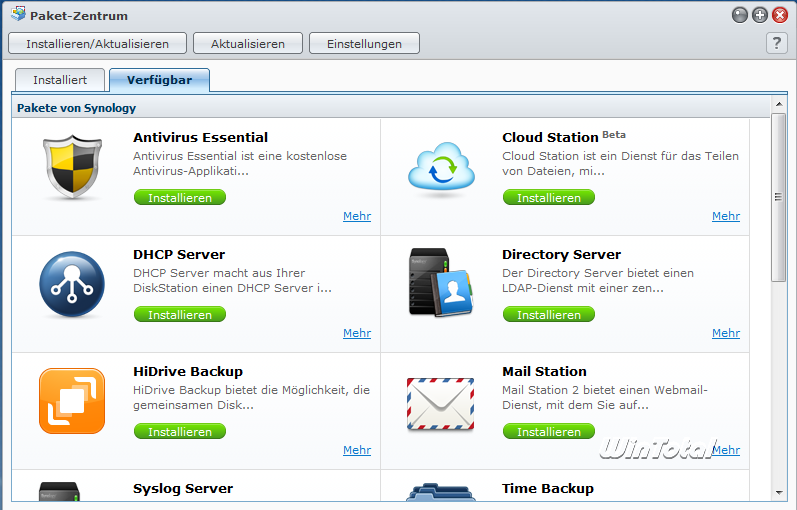Click the Time Backup folder icon
The width and height of the screenshot is (797, 510).
(441, 492)
